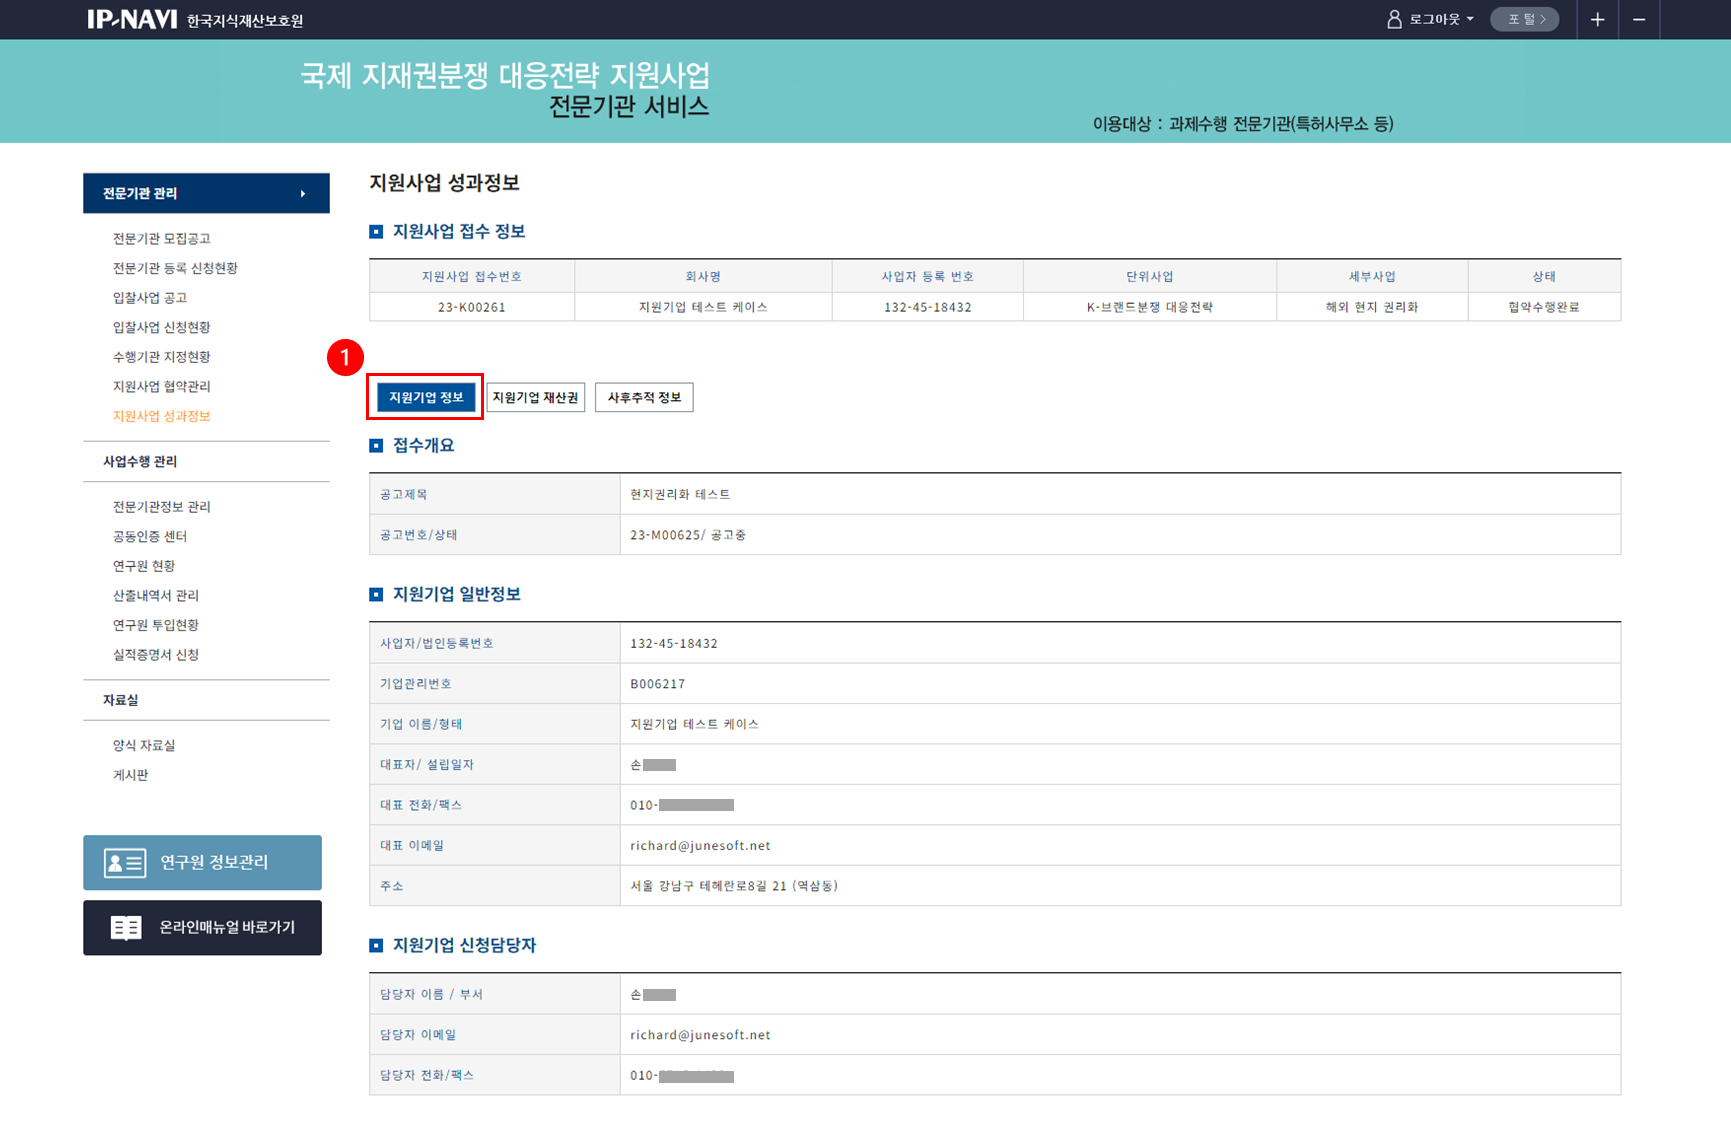
Task: Open 지원사업 협약관리 sidebar link
Action: tap(161, 387)
